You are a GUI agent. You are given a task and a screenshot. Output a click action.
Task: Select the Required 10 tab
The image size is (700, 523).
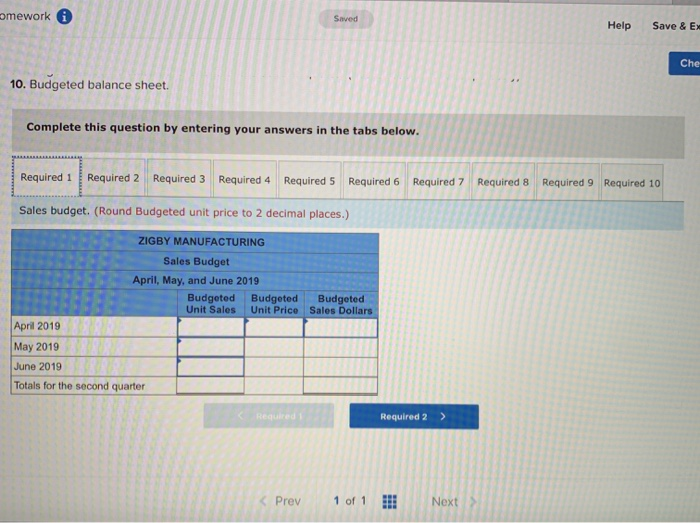(x=632, y=183)
